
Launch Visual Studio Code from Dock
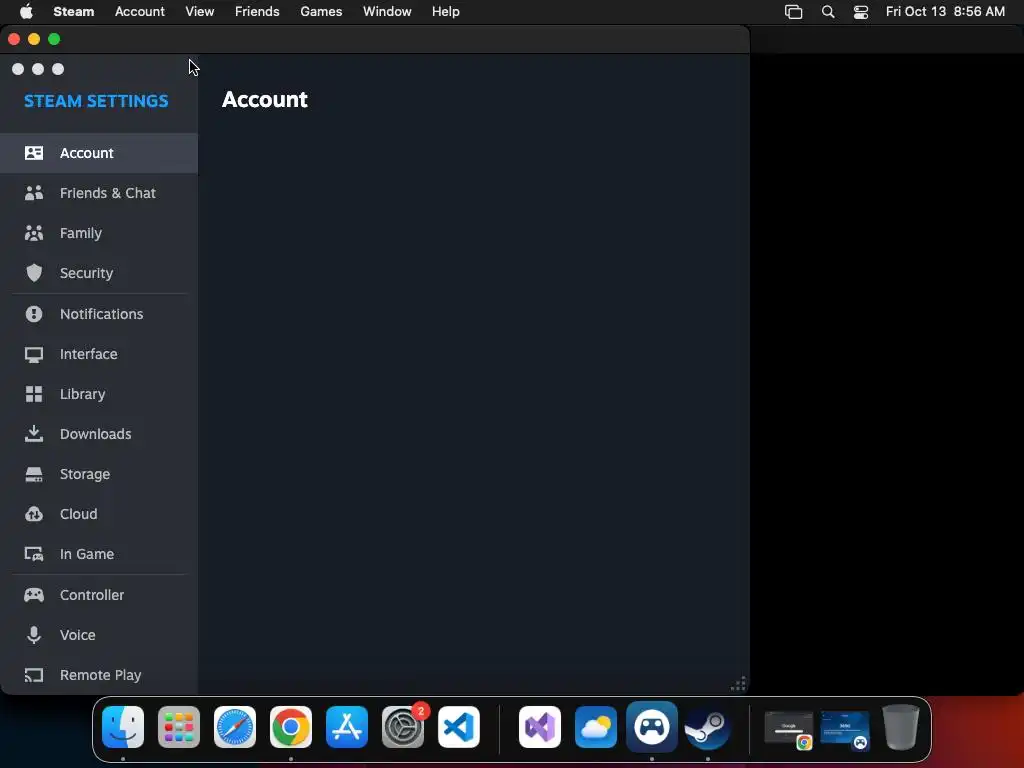pyautogui.click(x=458, y=727)
